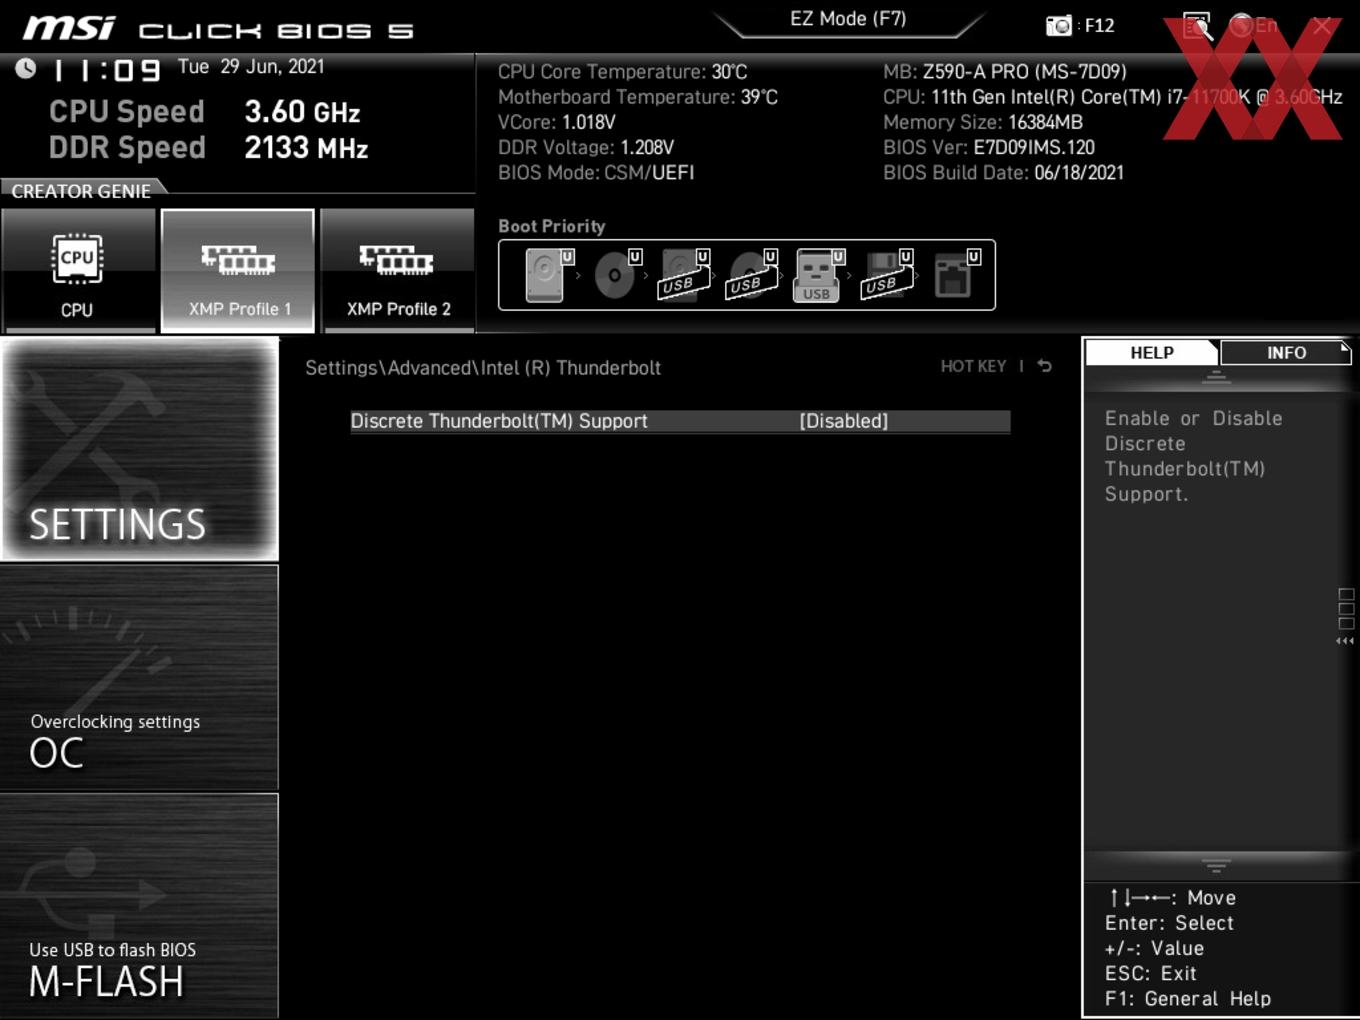Image resolution: width=1360 pixels, height=1020 pixels.
Task: Click the MB: Z590-A PRO (MS-7D09) line
Action: pos(1004,72)
